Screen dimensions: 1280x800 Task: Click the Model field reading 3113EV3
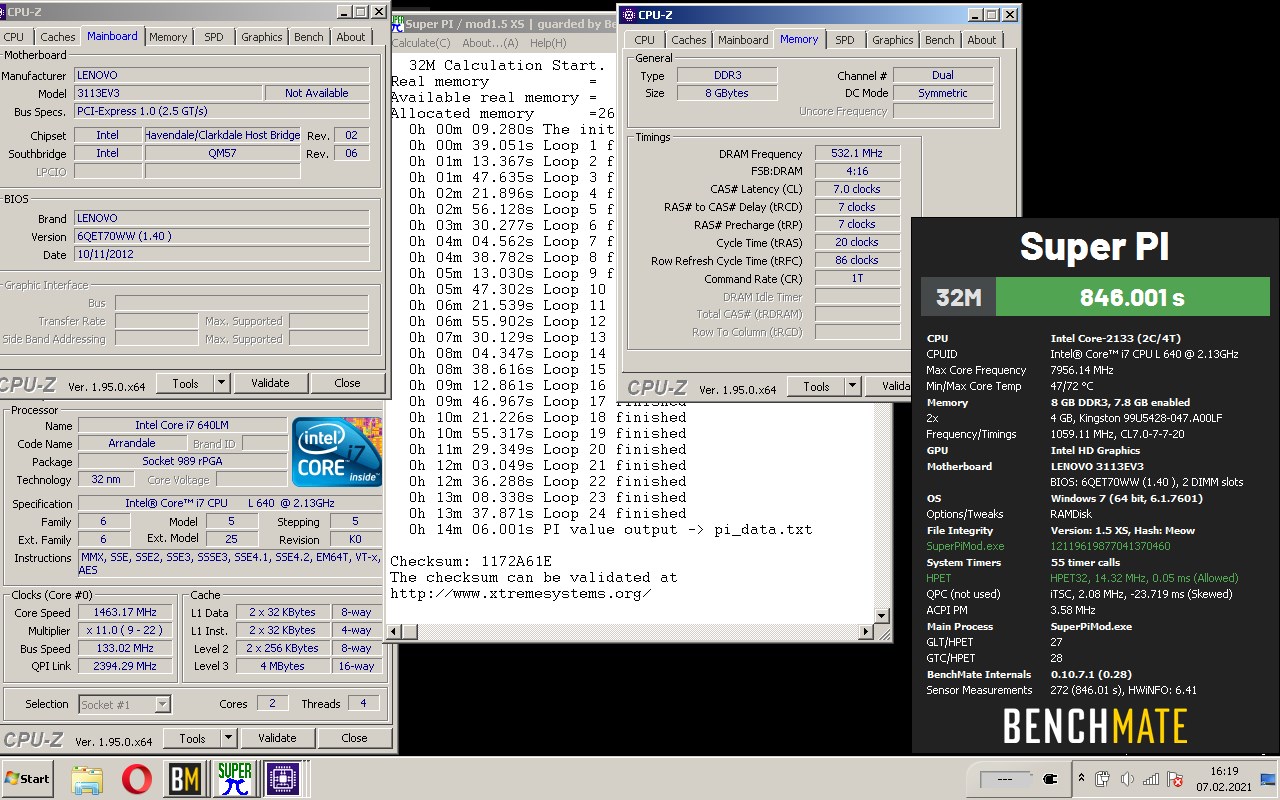[x=168, y=93]
